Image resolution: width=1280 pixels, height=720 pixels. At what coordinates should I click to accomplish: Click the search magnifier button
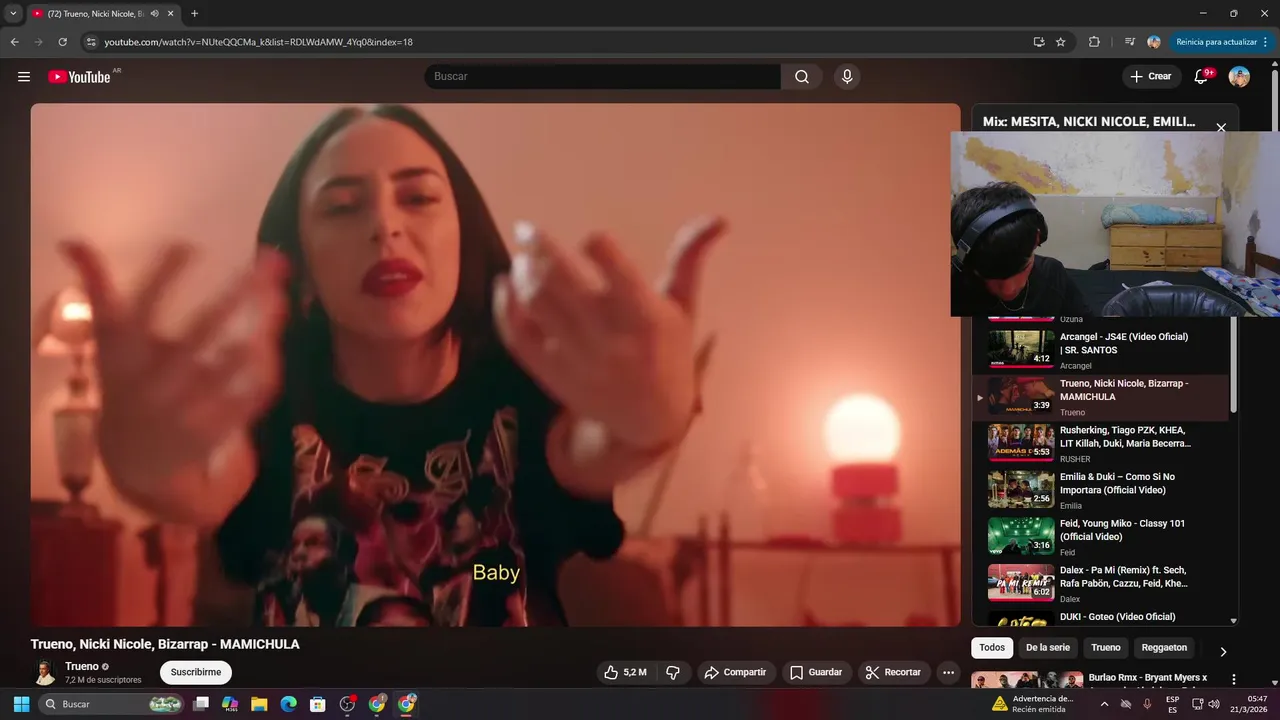pyautogui.click(x=802, y=77)
